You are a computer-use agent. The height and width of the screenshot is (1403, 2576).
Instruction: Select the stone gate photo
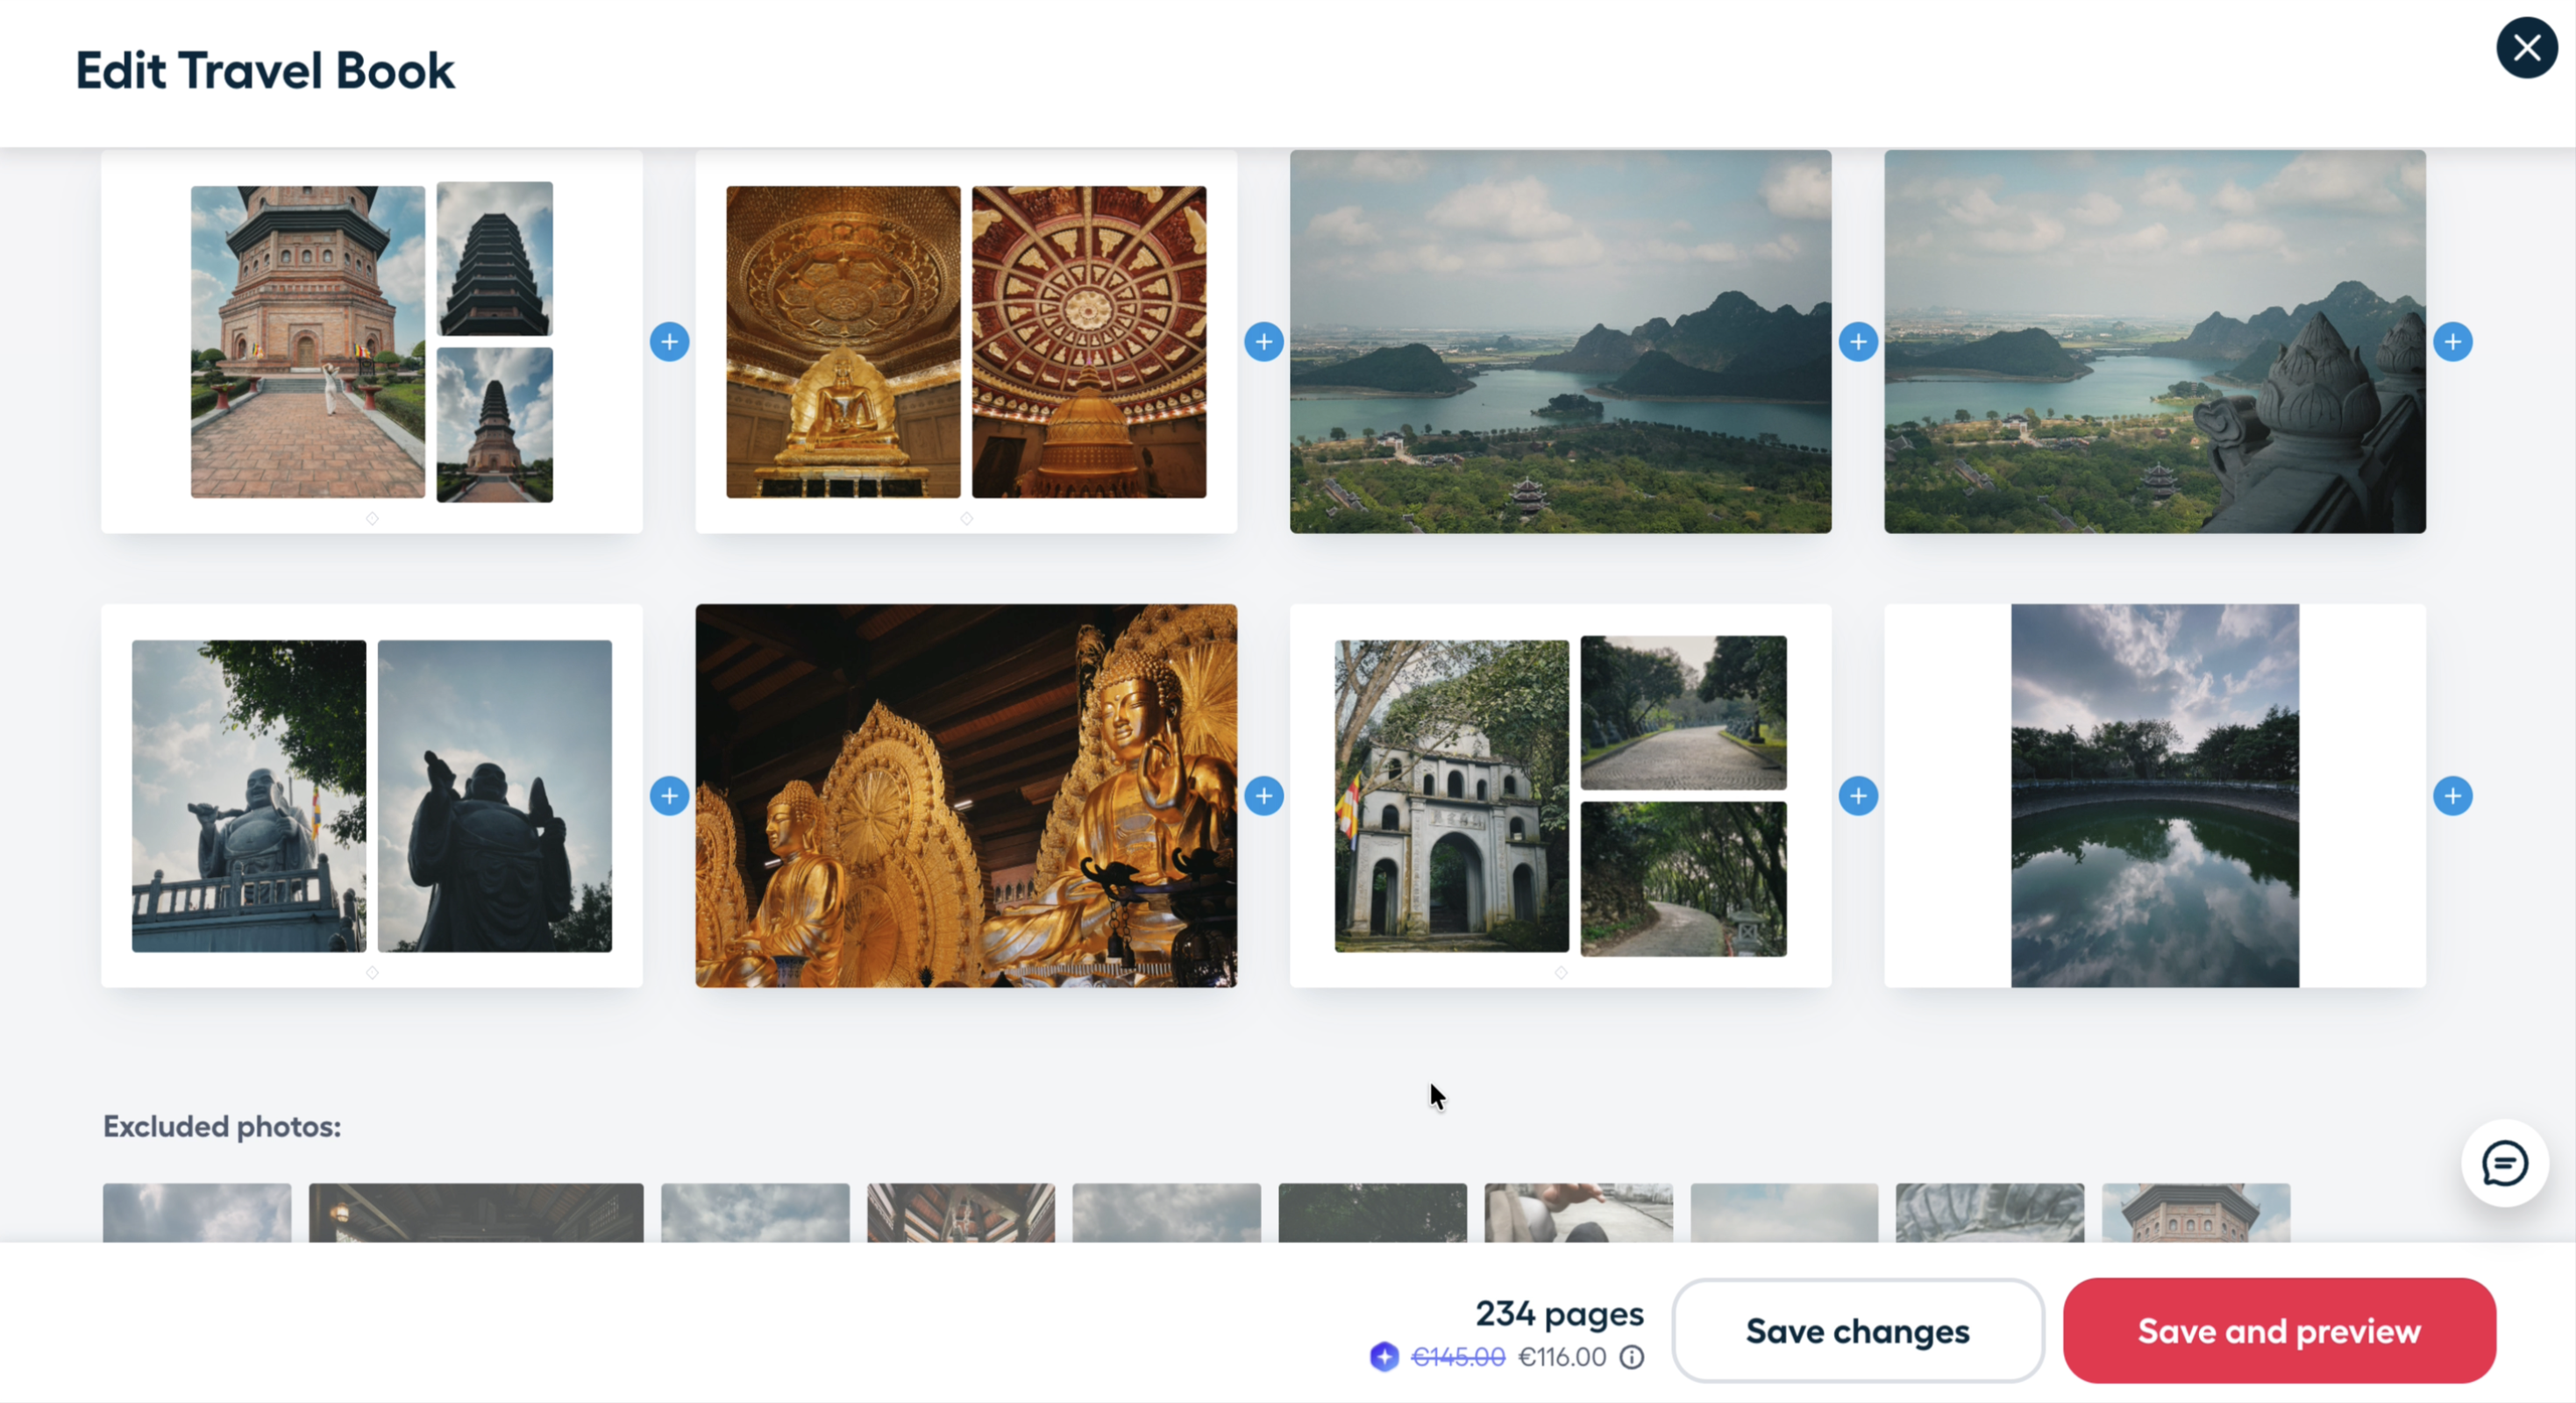coord(1451,796)
